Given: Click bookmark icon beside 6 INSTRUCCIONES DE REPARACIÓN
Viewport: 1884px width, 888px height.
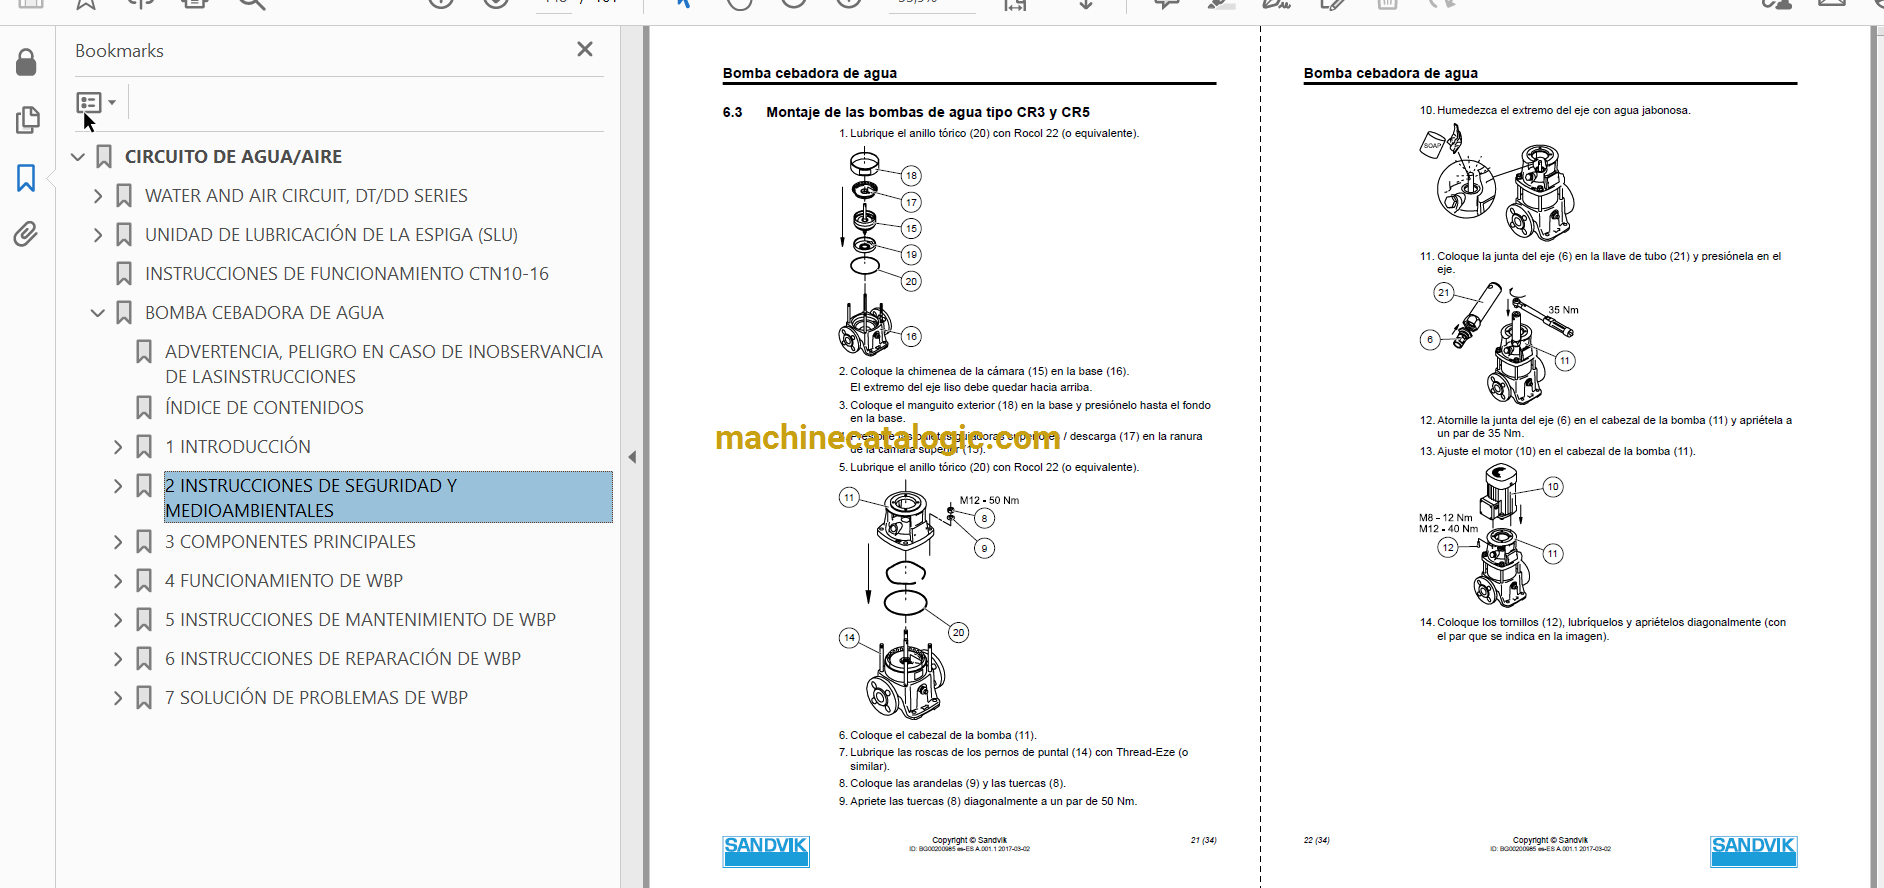Looking at the screenshot, I should point(144,659).
